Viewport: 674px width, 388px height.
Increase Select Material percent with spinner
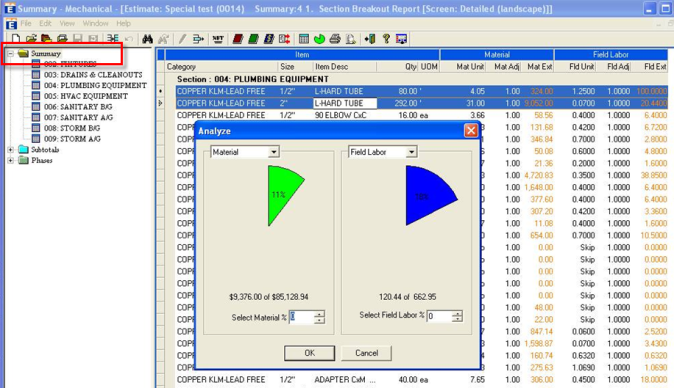[319, 314]
